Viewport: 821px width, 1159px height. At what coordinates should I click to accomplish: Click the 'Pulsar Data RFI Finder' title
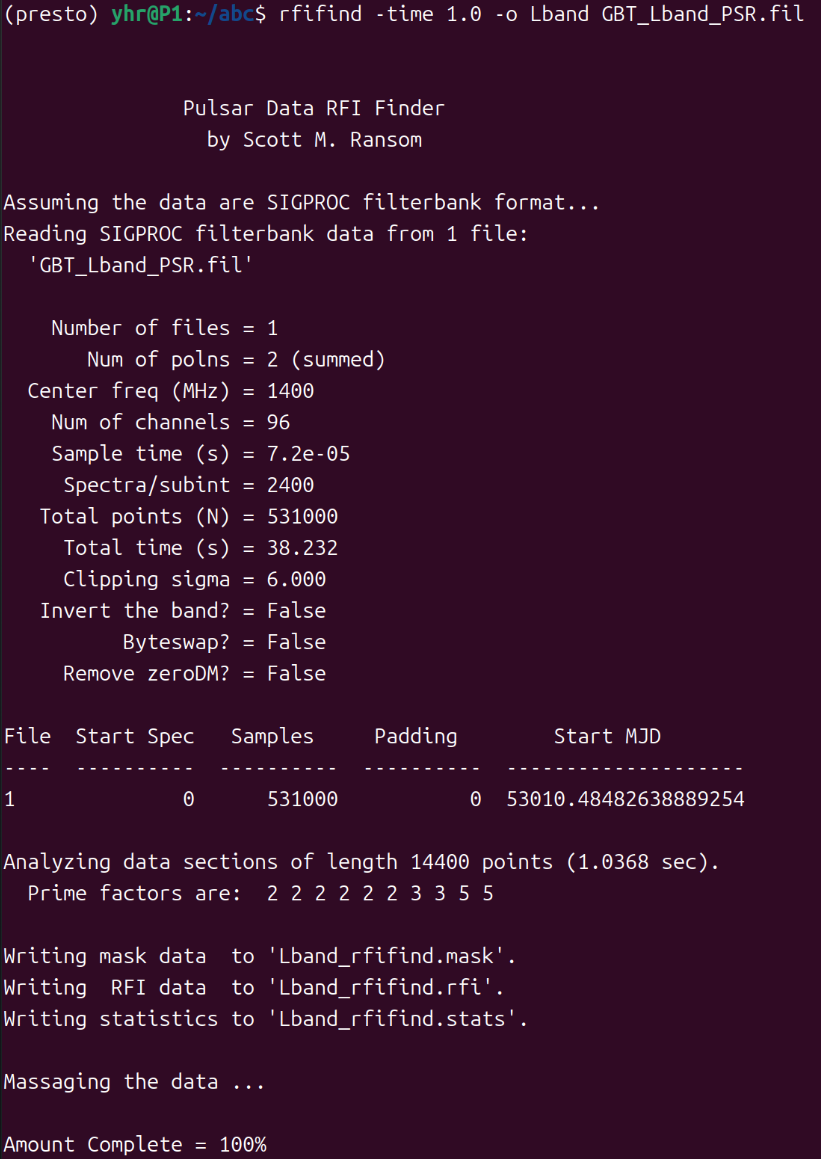coord(313,108)
